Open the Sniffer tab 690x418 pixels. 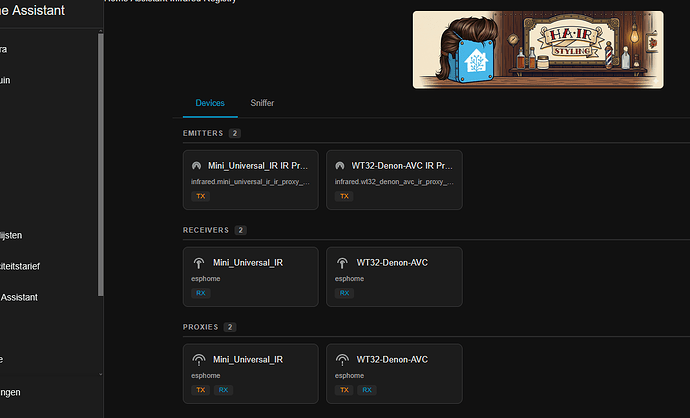pos(262,103)
